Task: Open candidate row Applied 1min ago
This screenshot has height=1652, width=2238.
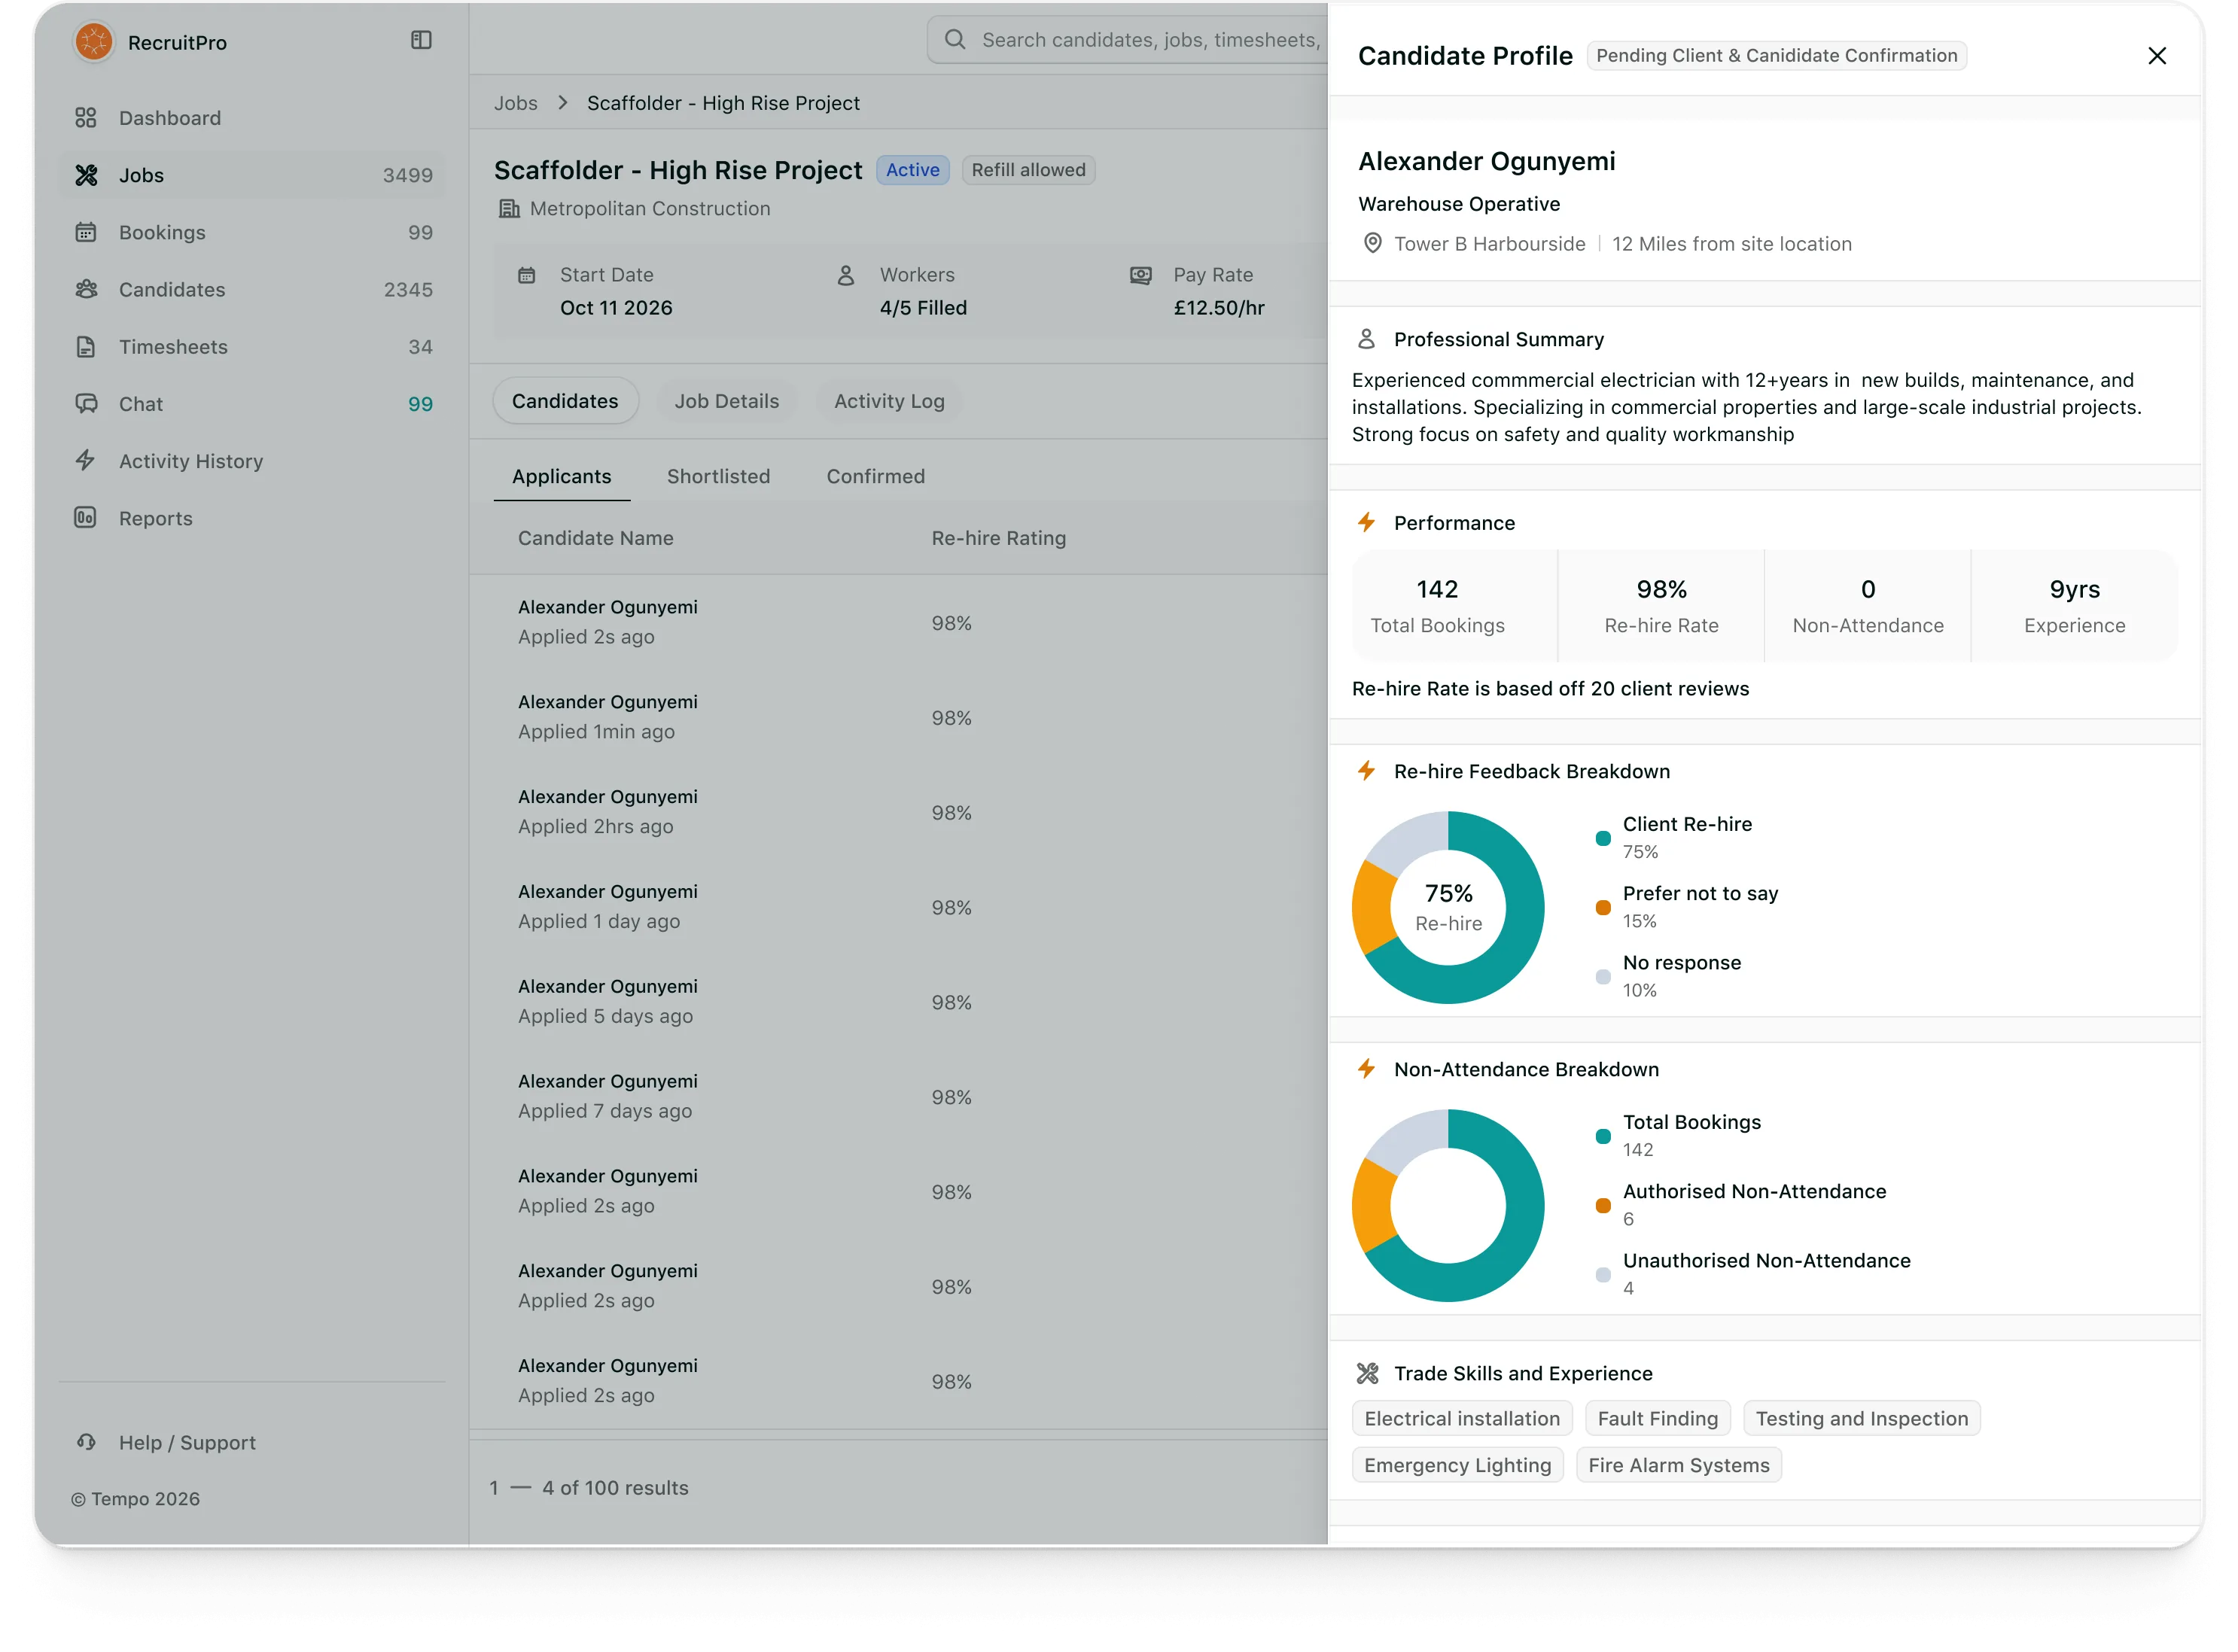Action: (898, 717)
